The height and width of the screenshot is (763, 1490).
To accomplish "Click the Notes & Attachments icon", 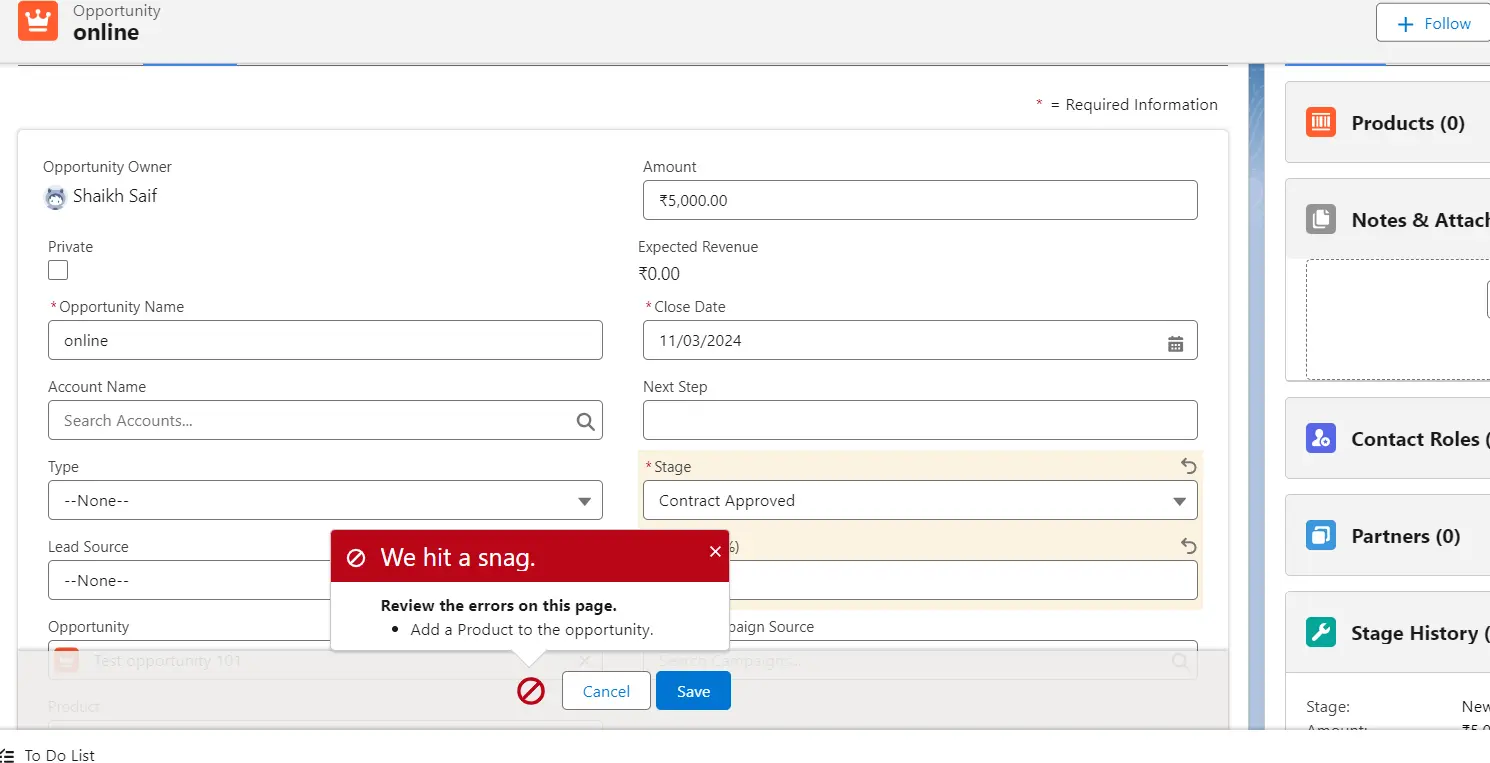I will tap(1320, 220).
